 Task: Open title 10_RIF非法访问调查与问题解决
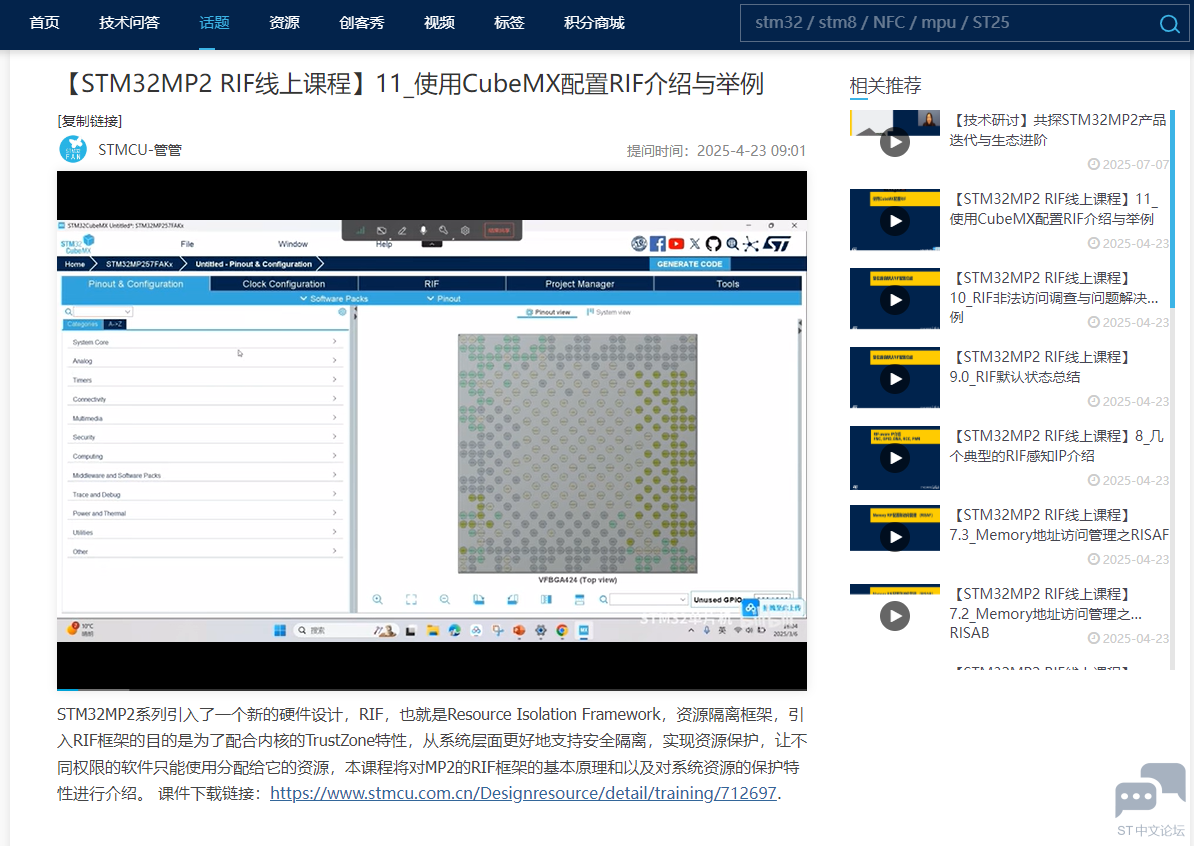click(1054, 297)
